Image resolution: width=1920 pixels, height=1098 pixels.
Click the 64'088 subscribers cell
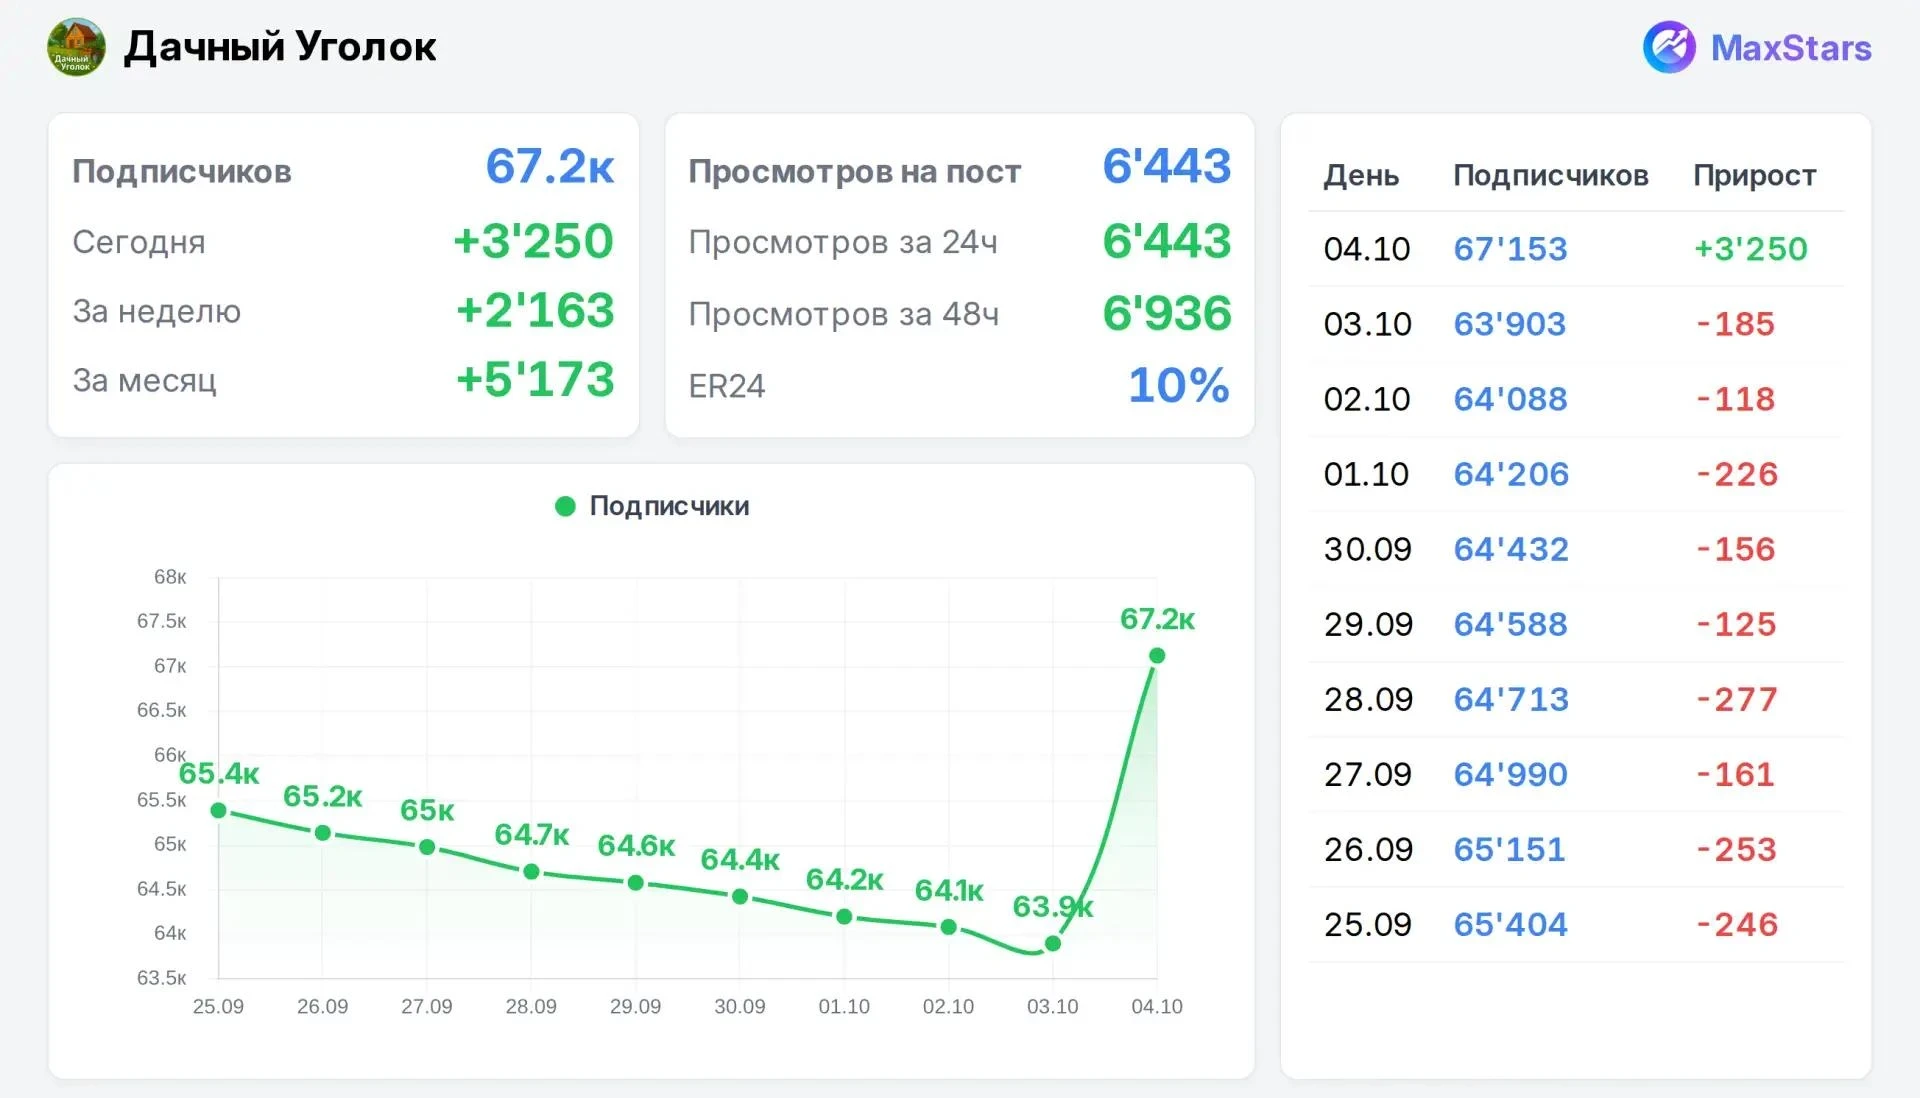[x=1510, y=399]
